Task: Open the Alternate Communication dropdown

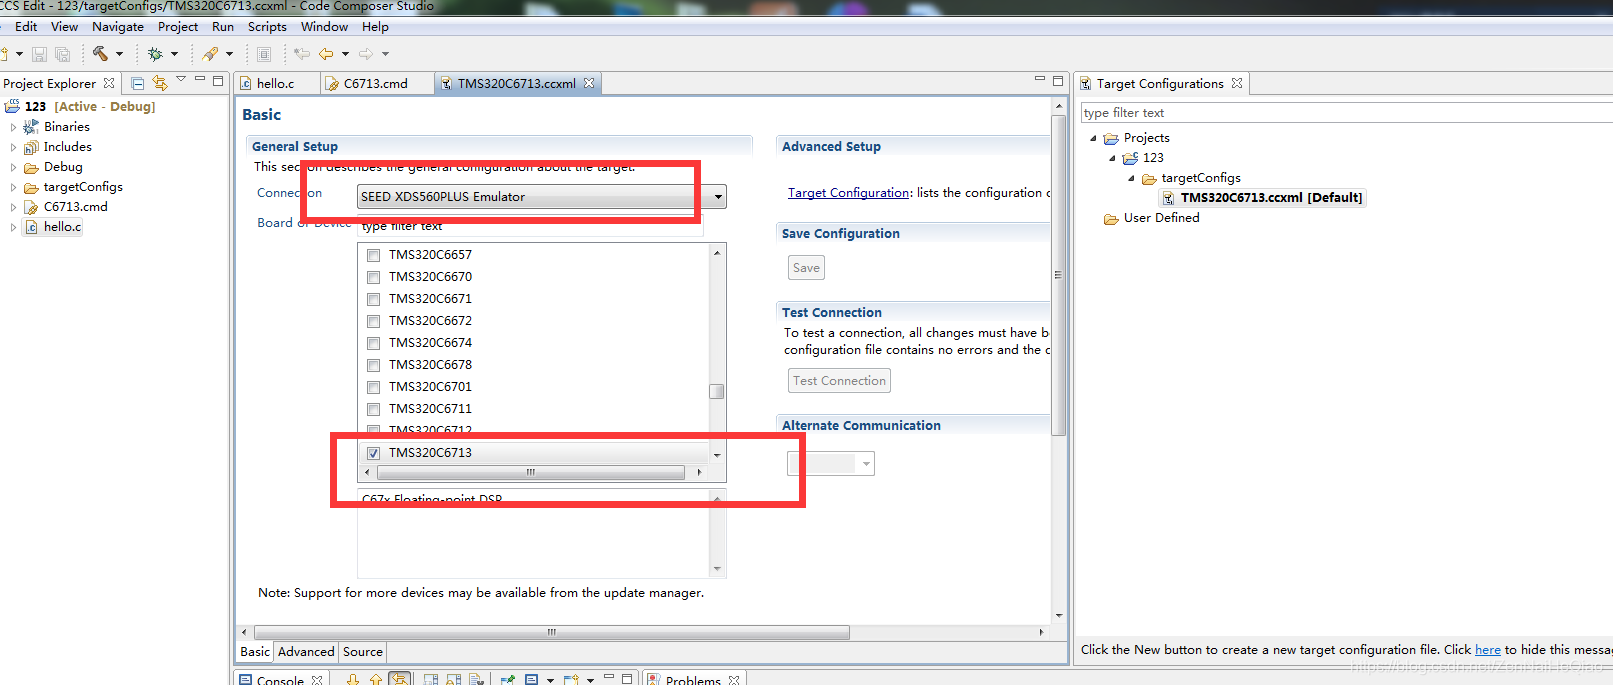Action: [x=866, y=464]
